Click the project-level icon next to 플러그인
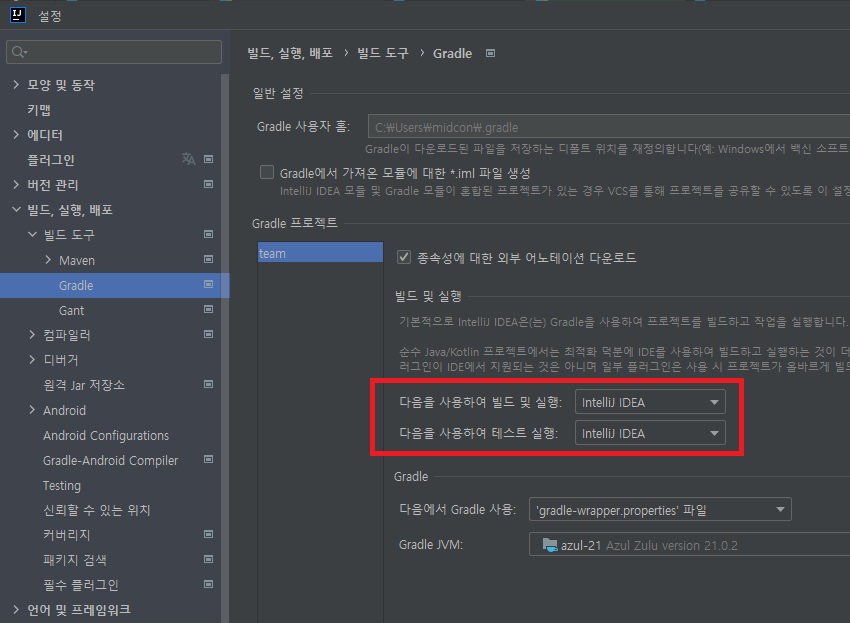The width and height of the screenshot is (850, 623). pos(208,159)
